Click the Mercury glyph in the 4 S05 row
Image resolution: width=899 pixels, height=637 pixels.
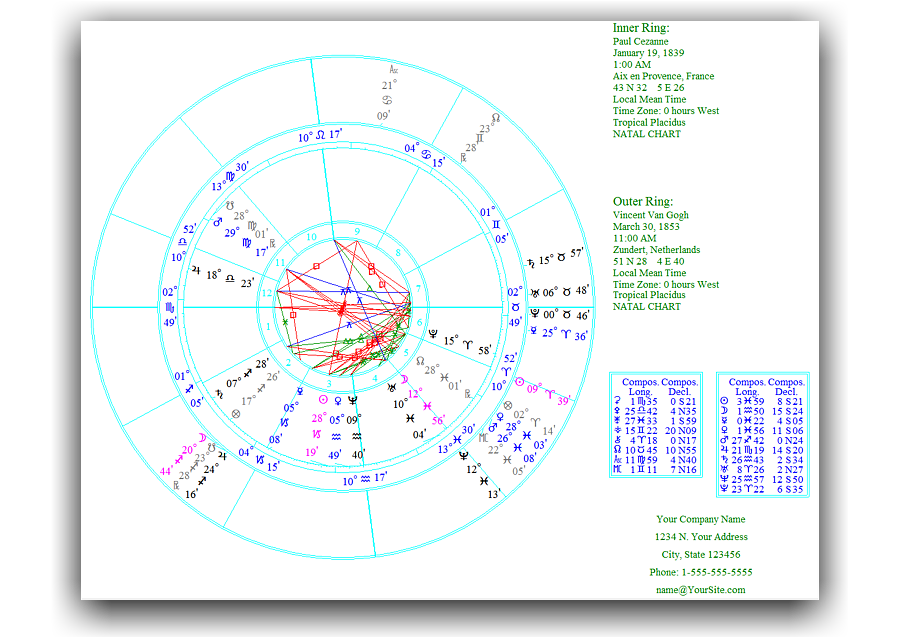[x=724, y=420]
